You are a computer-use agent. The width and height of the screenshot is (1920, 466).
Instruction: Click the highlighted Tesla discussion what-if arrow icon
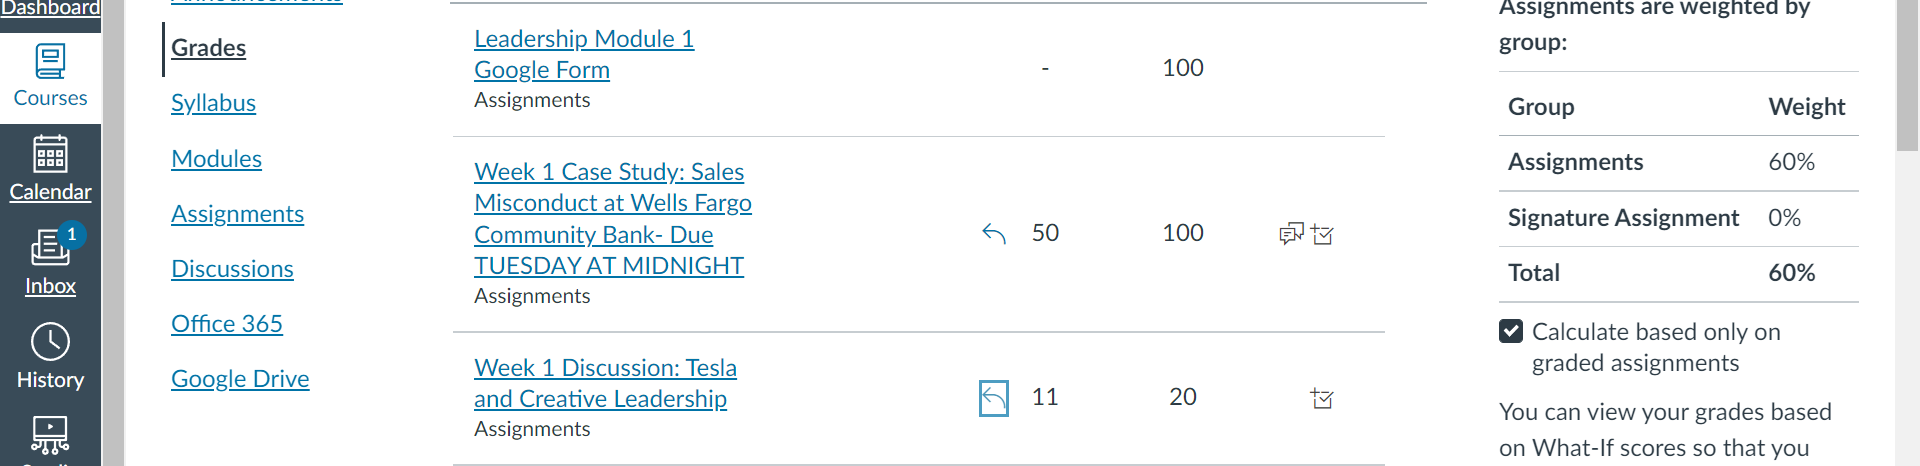coord(994,398)
